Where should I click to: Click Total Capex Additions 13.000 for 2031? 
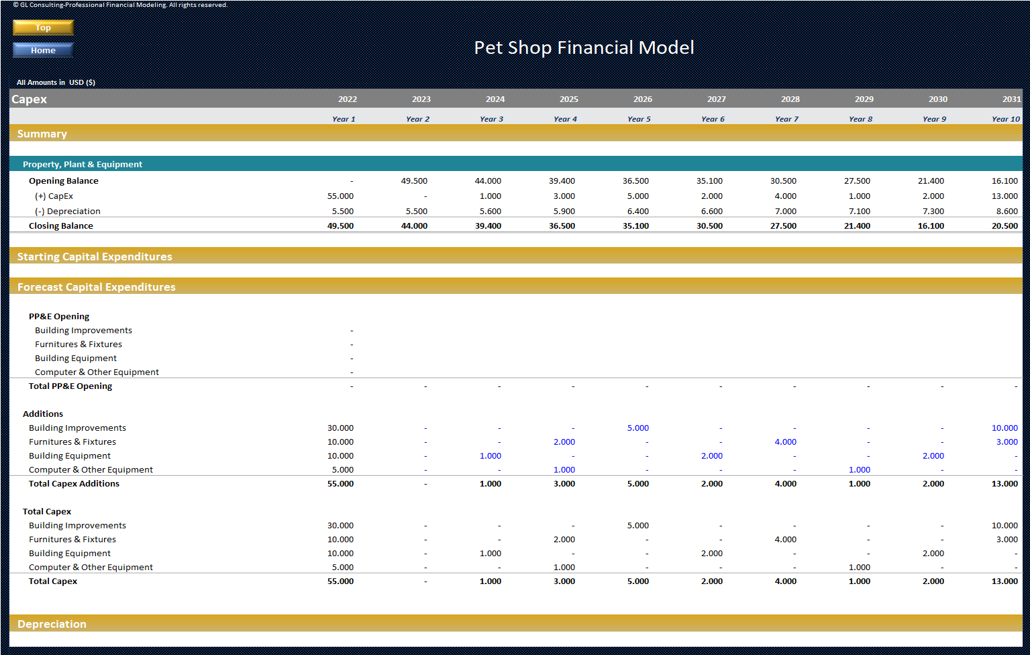pyautogui.click(x=1004, y=484)
